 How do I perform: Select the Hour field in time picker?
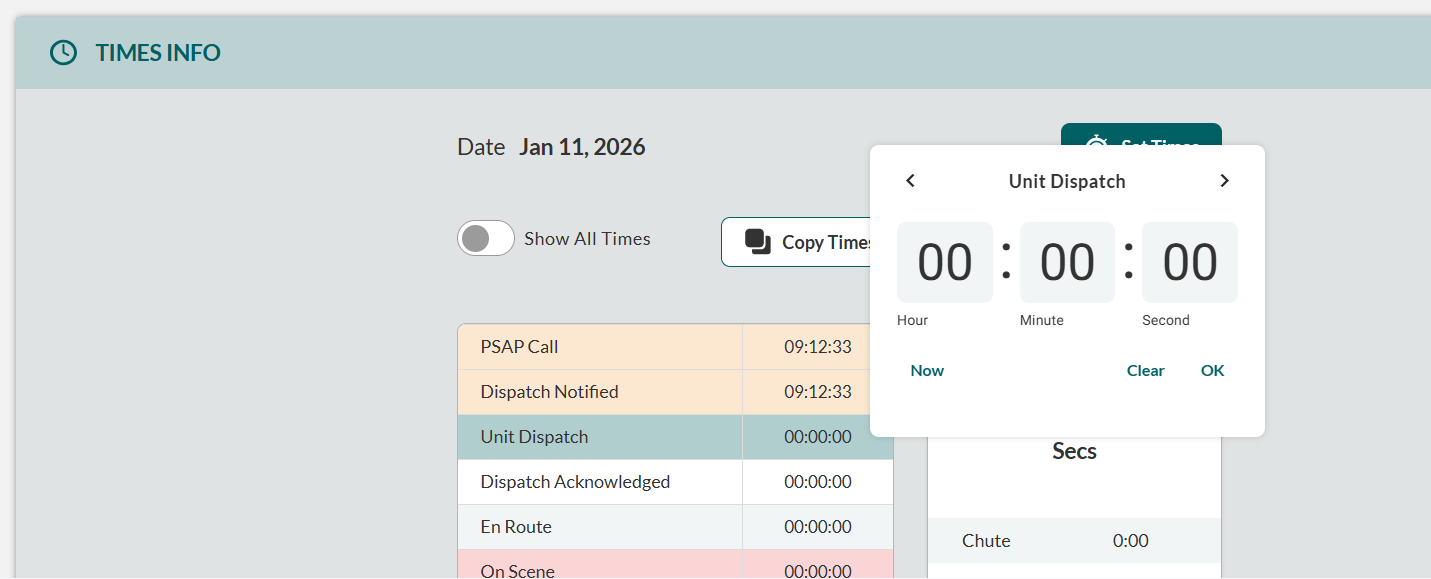tap(944, 263)
